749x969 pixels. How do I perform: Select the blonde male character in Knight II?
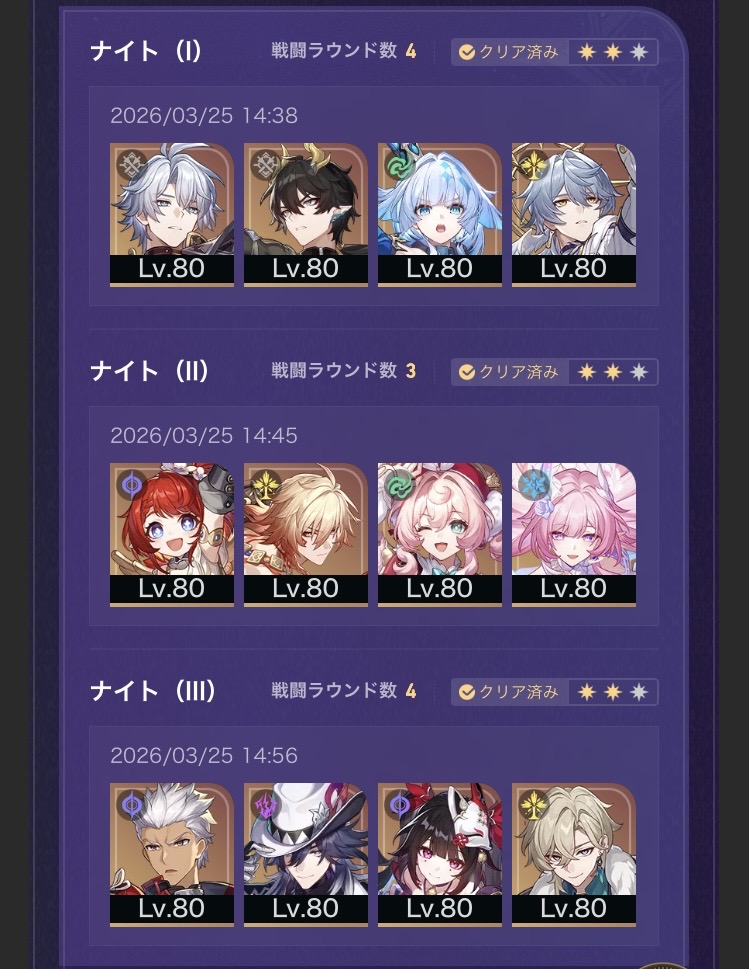(306, 535)
